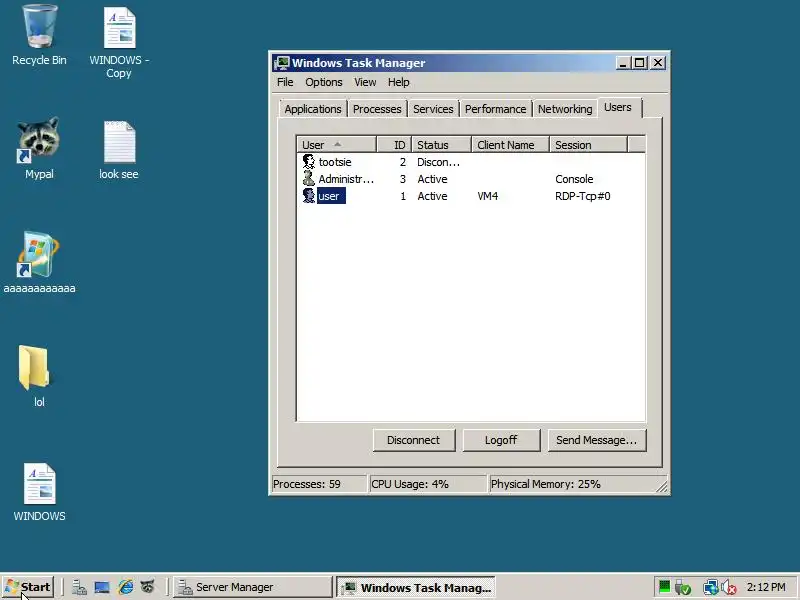Screen dimensions: 800x600
Task: Launch Server Manager from quick launch icon
Action: 79,587
